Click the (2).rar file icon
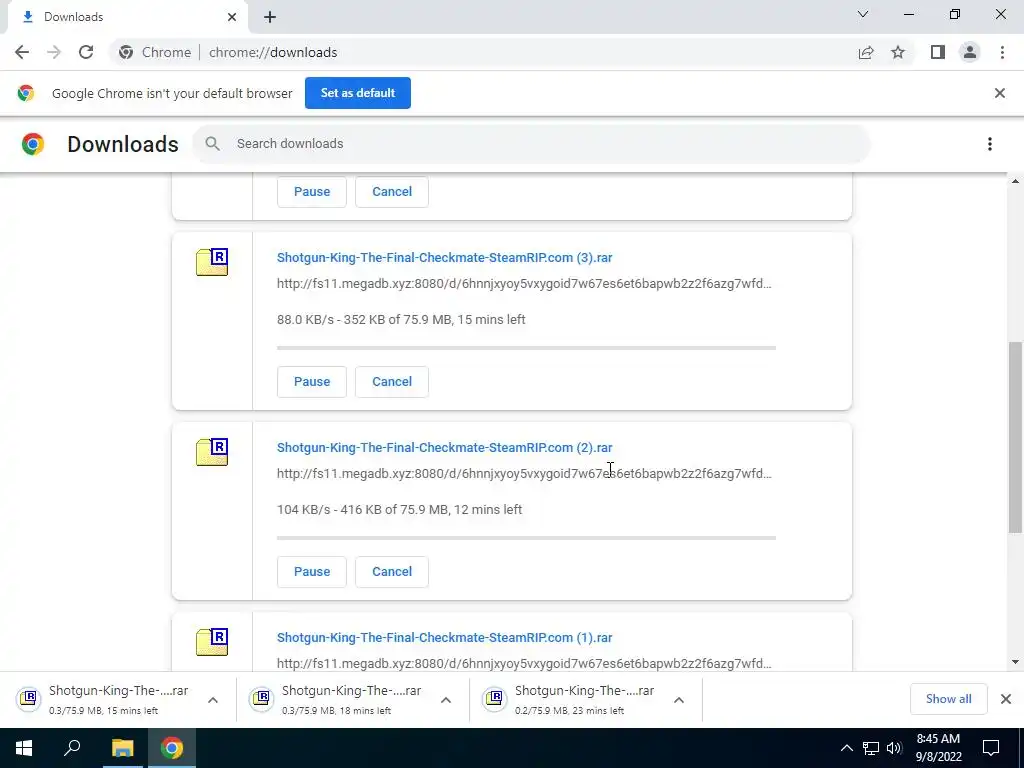The width and height of the screenshot is (1024, 768). click(x=212, y=452)
